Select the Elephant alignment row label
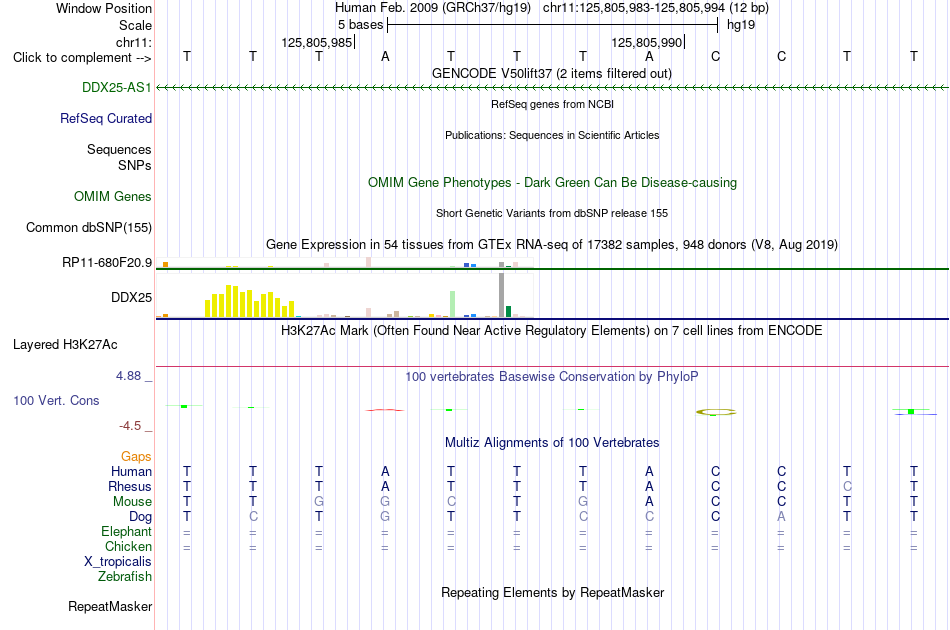This screenshot has height=630, width=950. point(126,532)
